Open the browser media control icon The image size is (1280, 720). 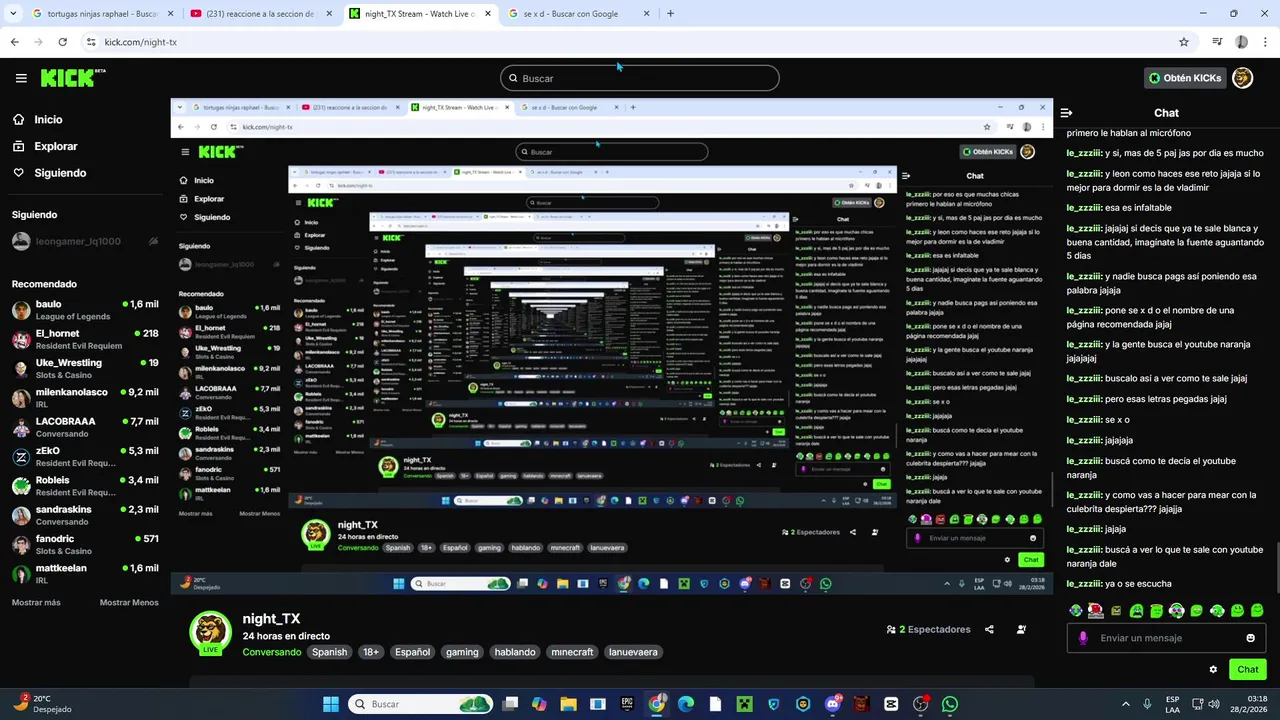(x=1217, y=42)
